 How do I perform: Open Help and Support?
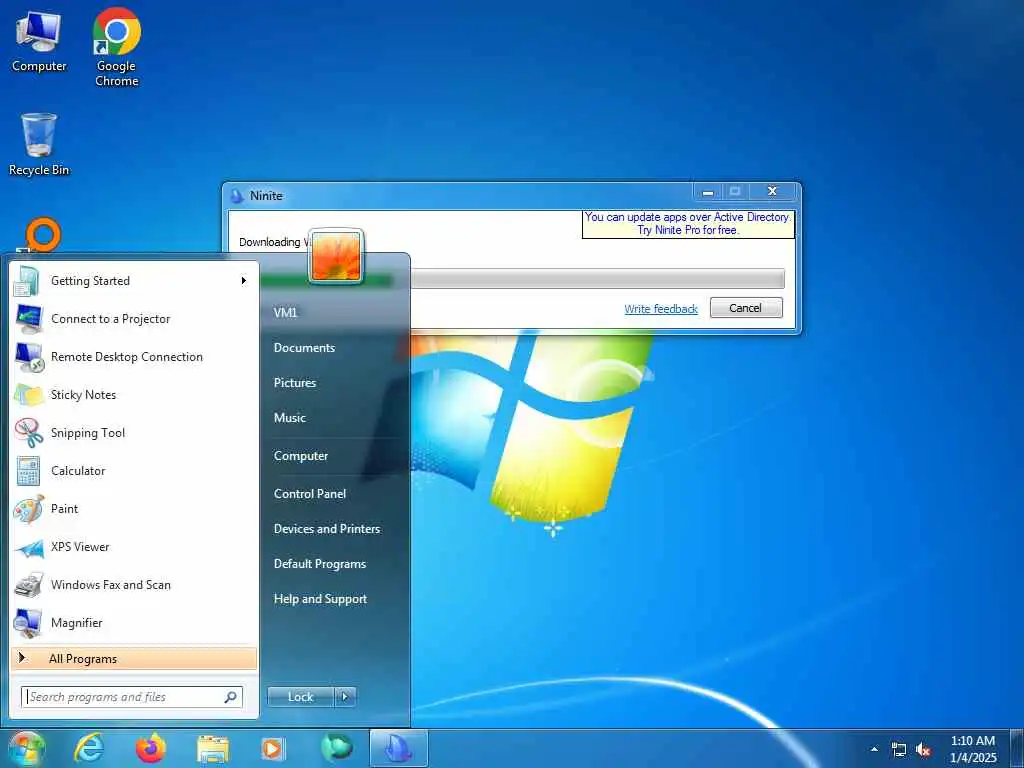[320, 599]
